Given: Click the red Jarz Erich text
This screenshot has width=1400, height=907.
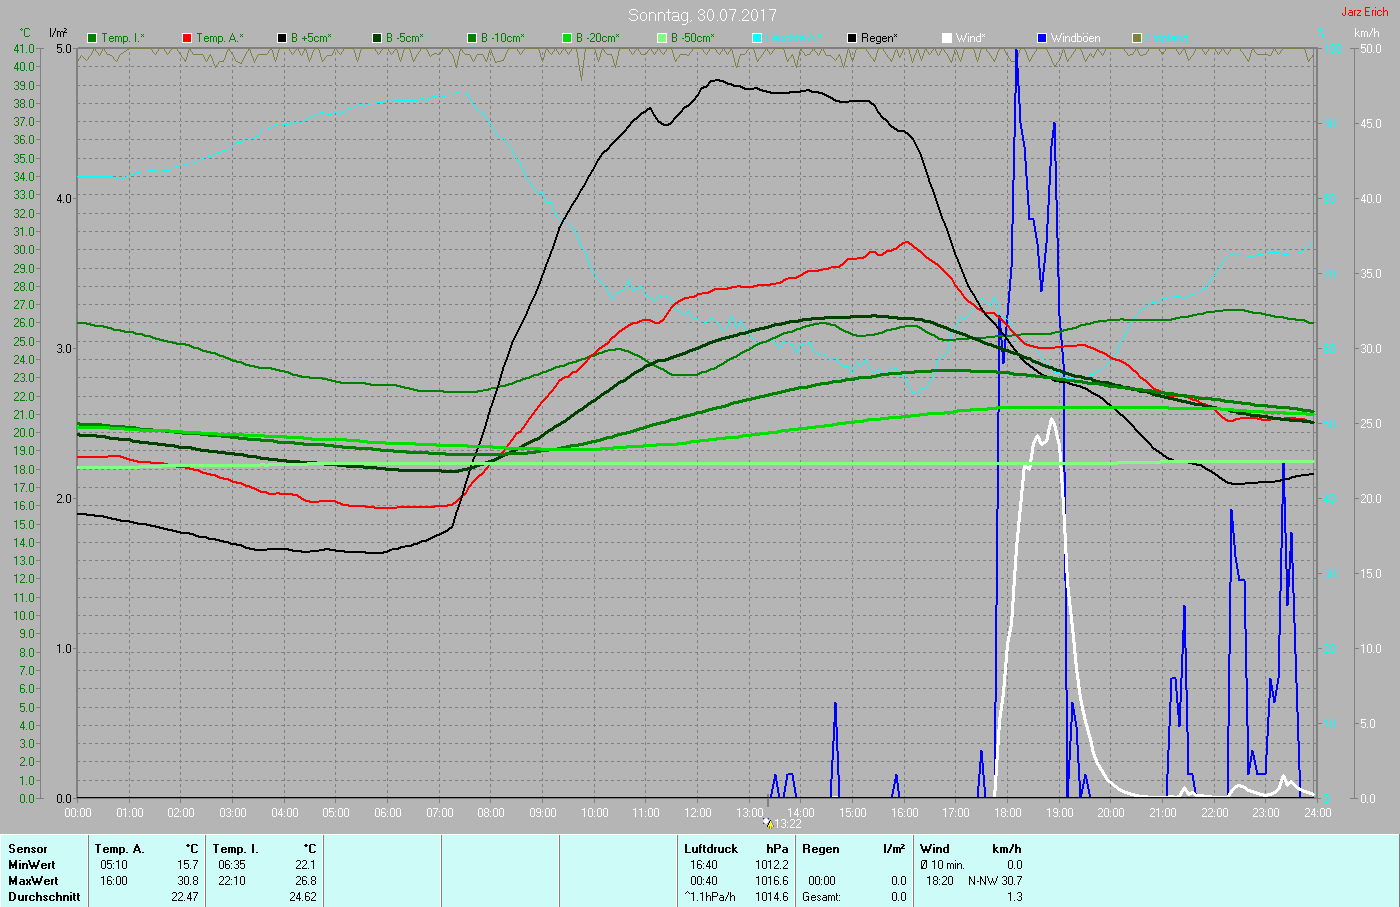Looking at the screenshot, I should (1364, 12).
